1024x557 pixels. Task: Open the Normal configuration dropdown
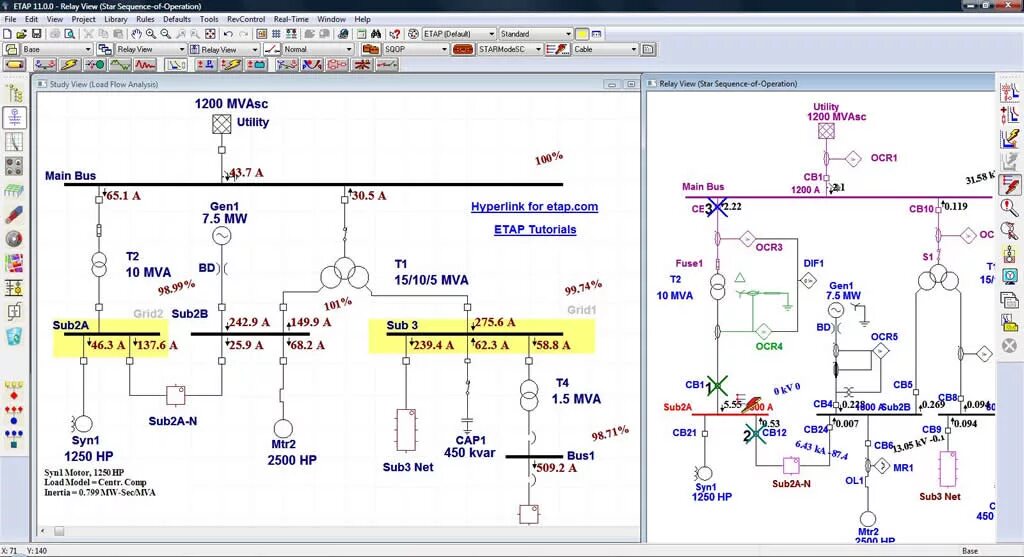[x=318, y=49]
